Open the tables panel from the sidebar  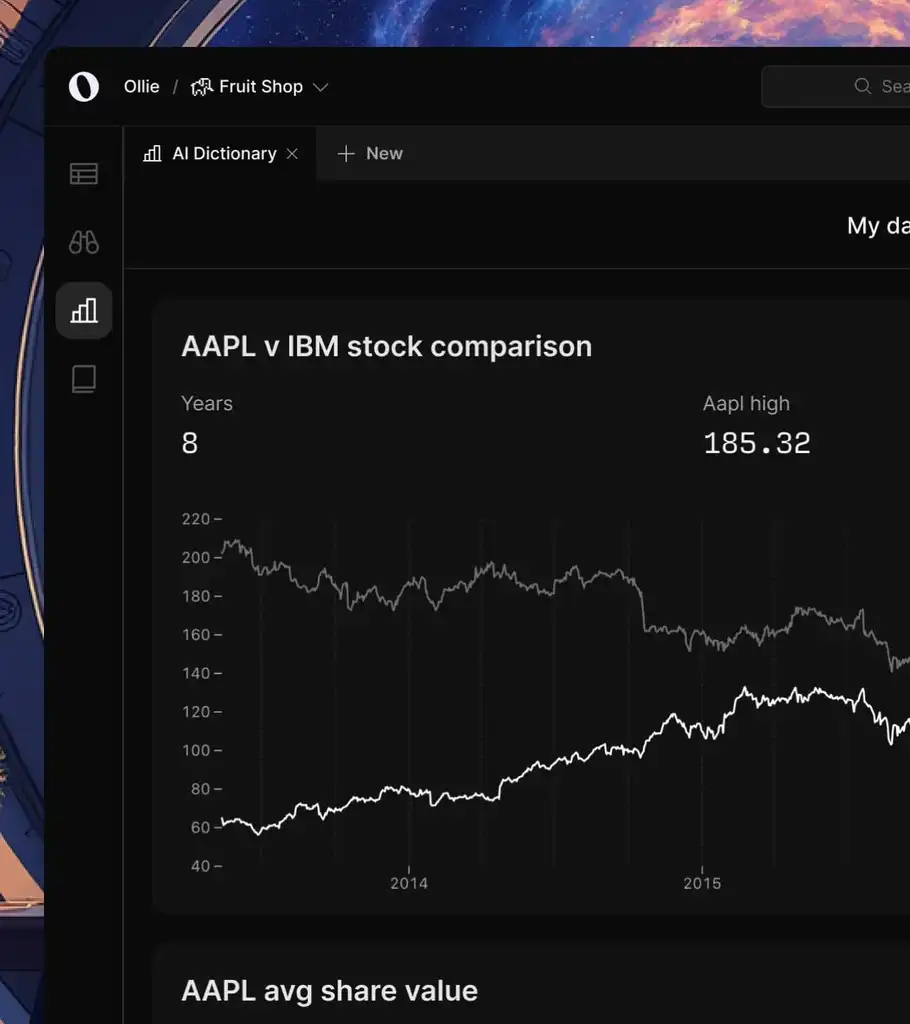pos(84,173)
